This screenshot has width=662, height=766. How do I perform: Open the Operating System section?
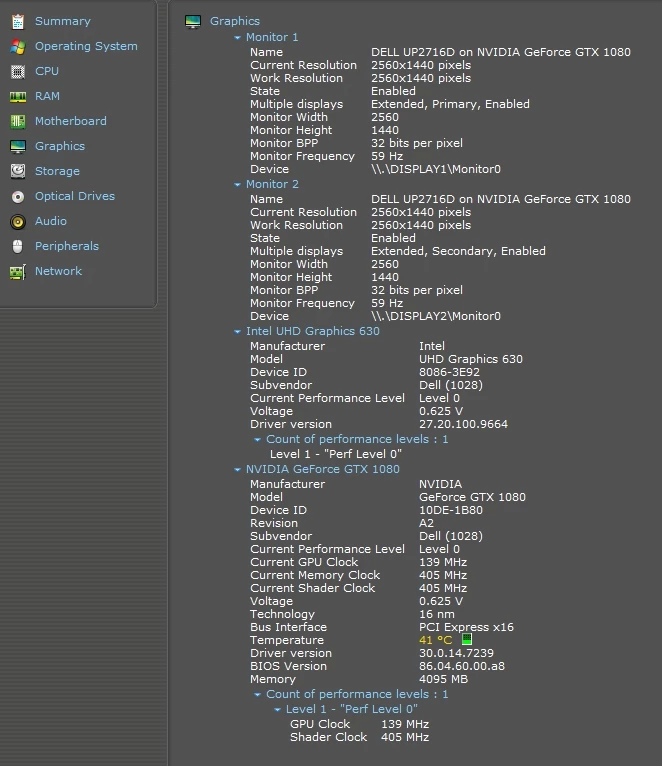pyautogui.click(x=86, y=46)
